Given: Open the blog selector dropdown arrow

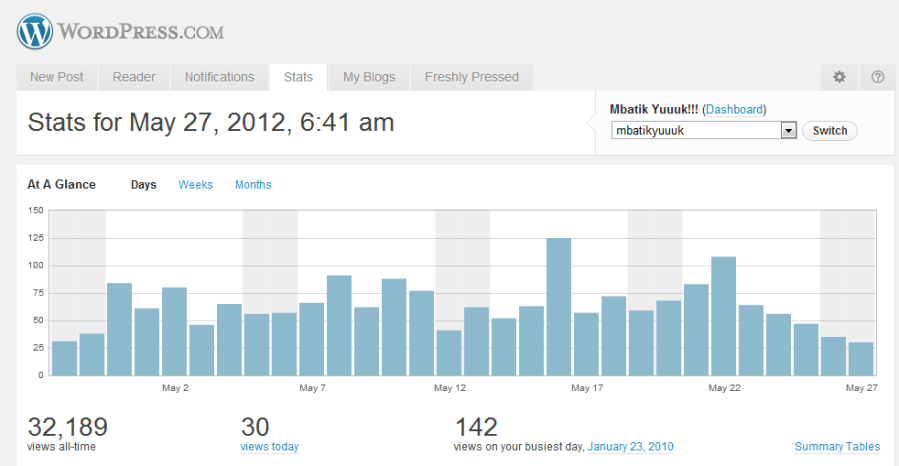Looking at the screenshot, I should pos(787,131).
